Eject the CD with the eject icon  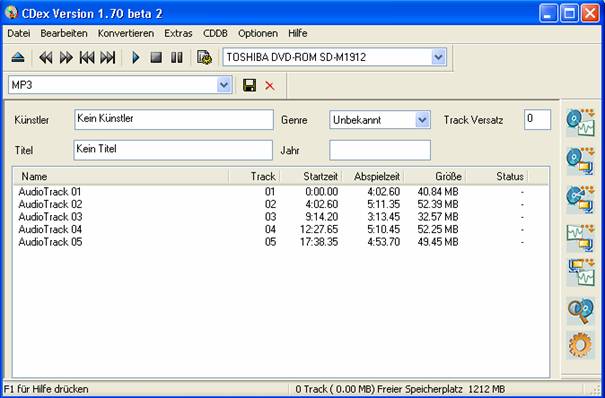point(18,57)
